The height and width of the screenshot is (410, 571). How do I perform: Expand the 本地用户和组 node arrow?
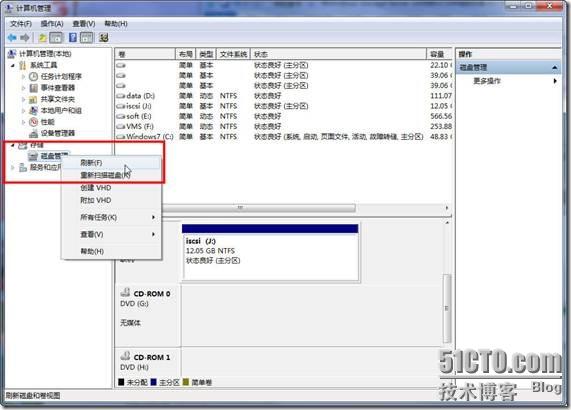[x=23, y=110]
